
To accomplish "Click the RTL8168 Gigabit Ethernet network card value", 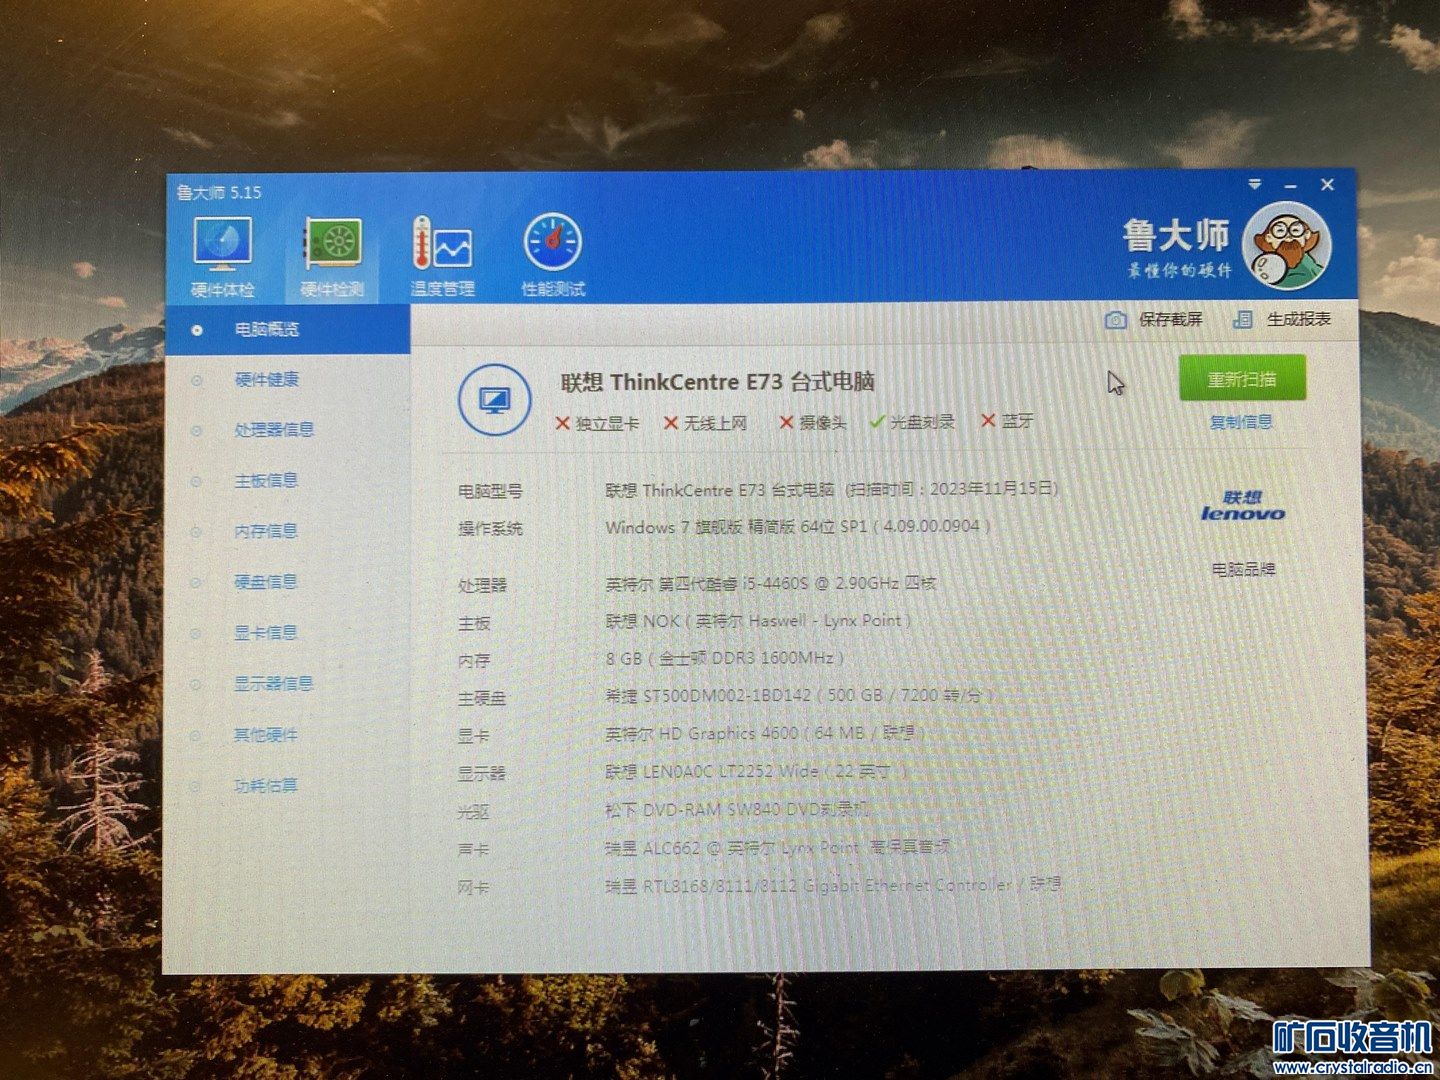I will point(834,886).
